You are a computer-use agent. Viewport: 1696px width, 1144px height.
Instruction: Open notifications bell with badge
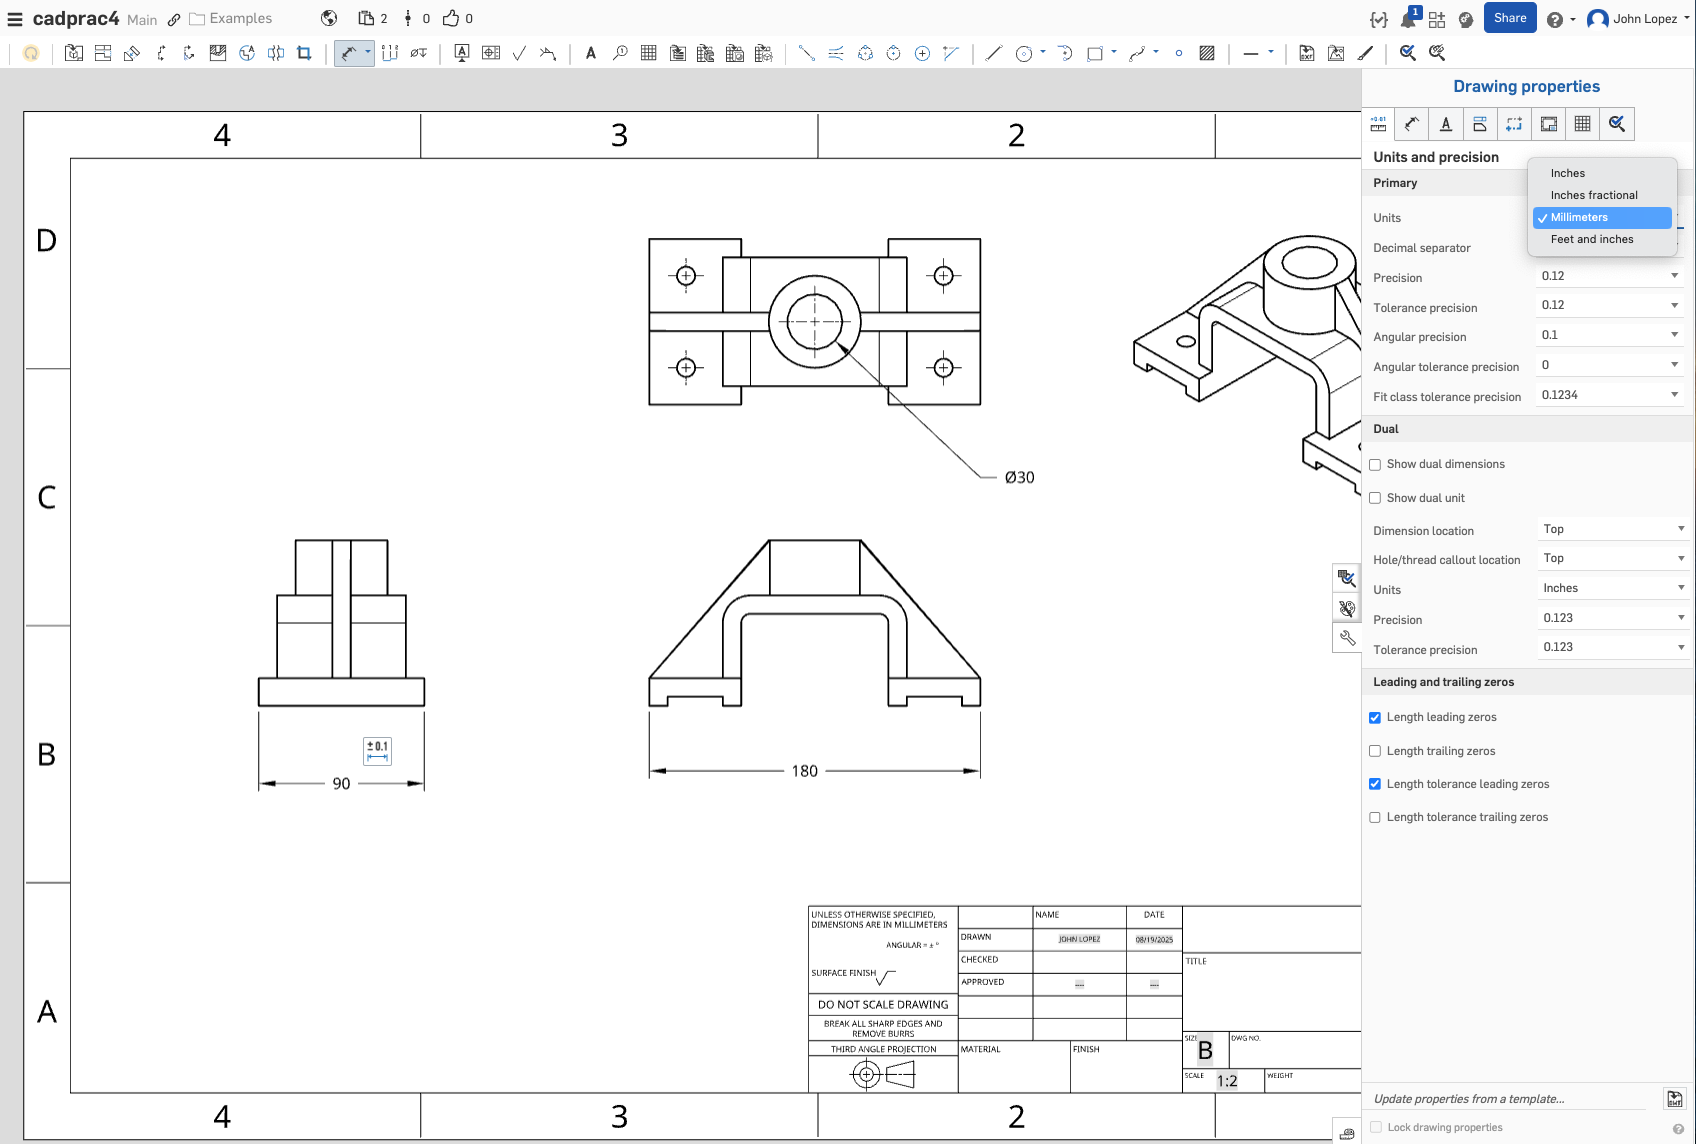pyautogui.click(x=1409, y=19)
